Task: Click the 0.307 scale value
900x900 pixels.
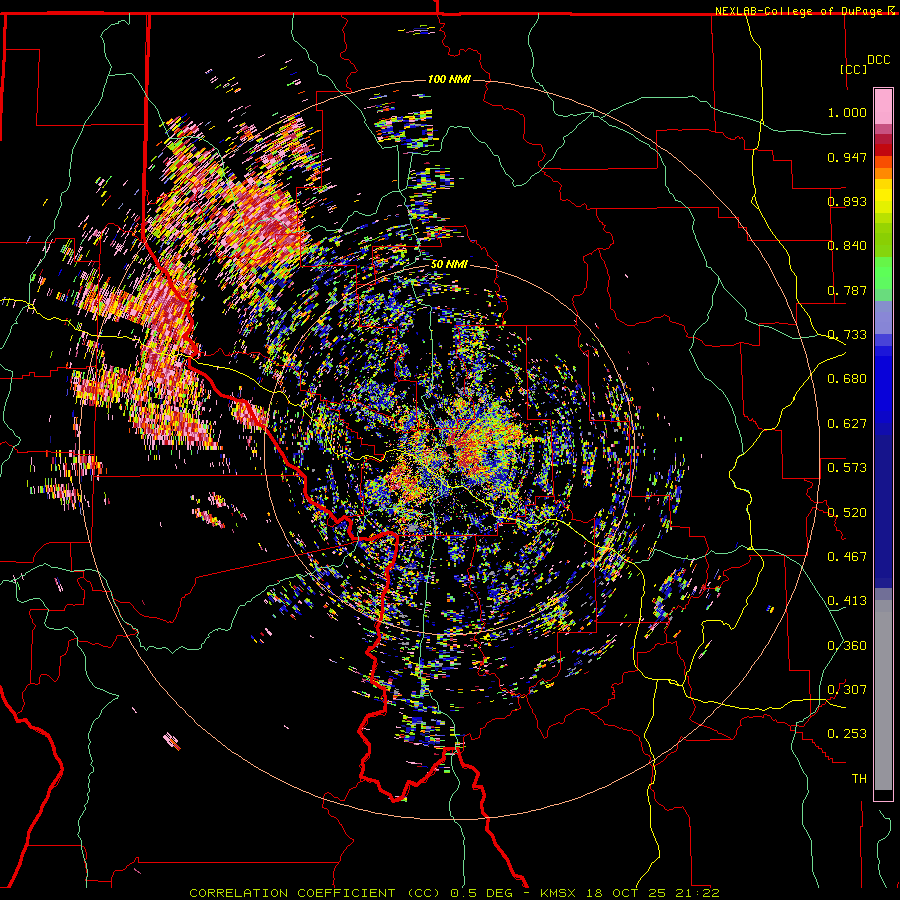Action: [847, 690]
